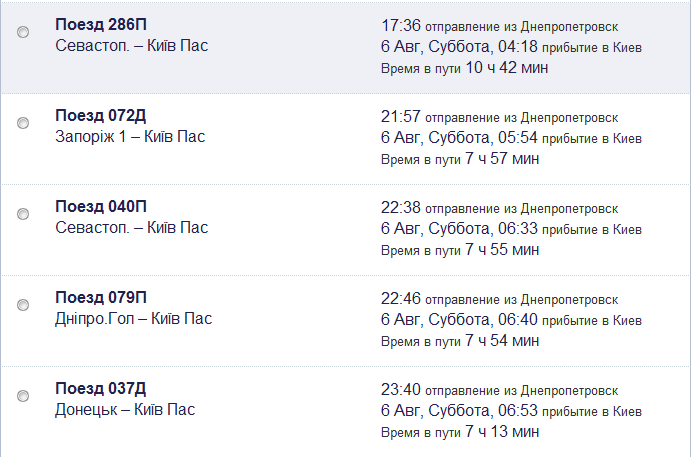The height and width of the screenshot is (457, 691).
Task: Click route Запоріж 1 – Київ Пас
Action: coord(130,137)
